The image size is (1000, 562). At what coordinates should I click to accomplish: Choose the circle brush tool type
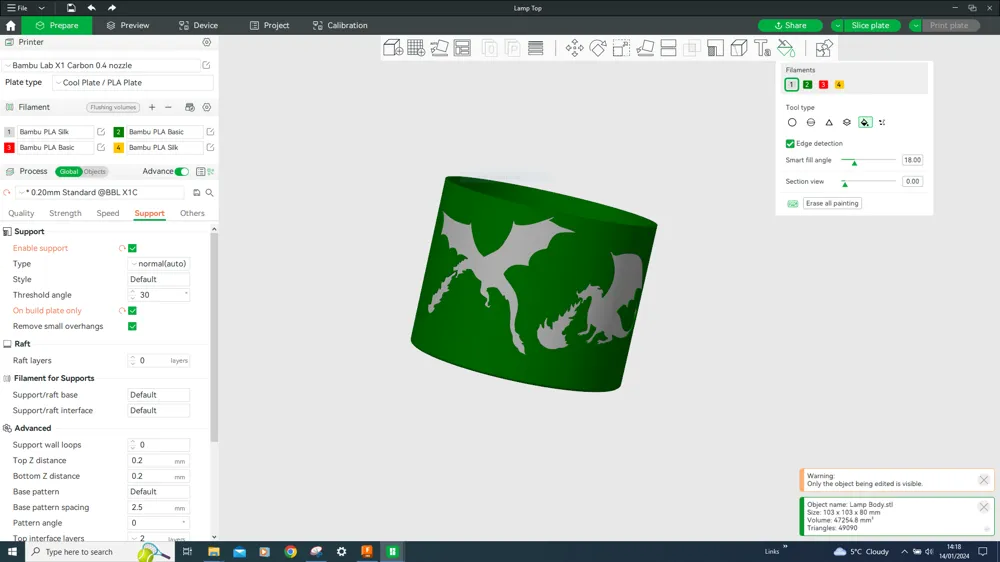[x=792, y=122]
